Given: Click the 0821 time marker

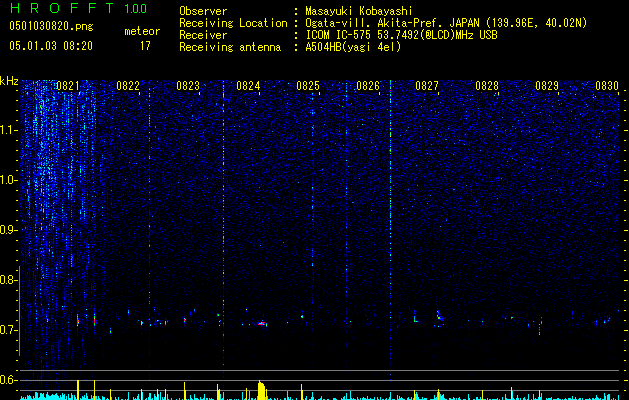Looking at the screenshot, I should 68,86.
